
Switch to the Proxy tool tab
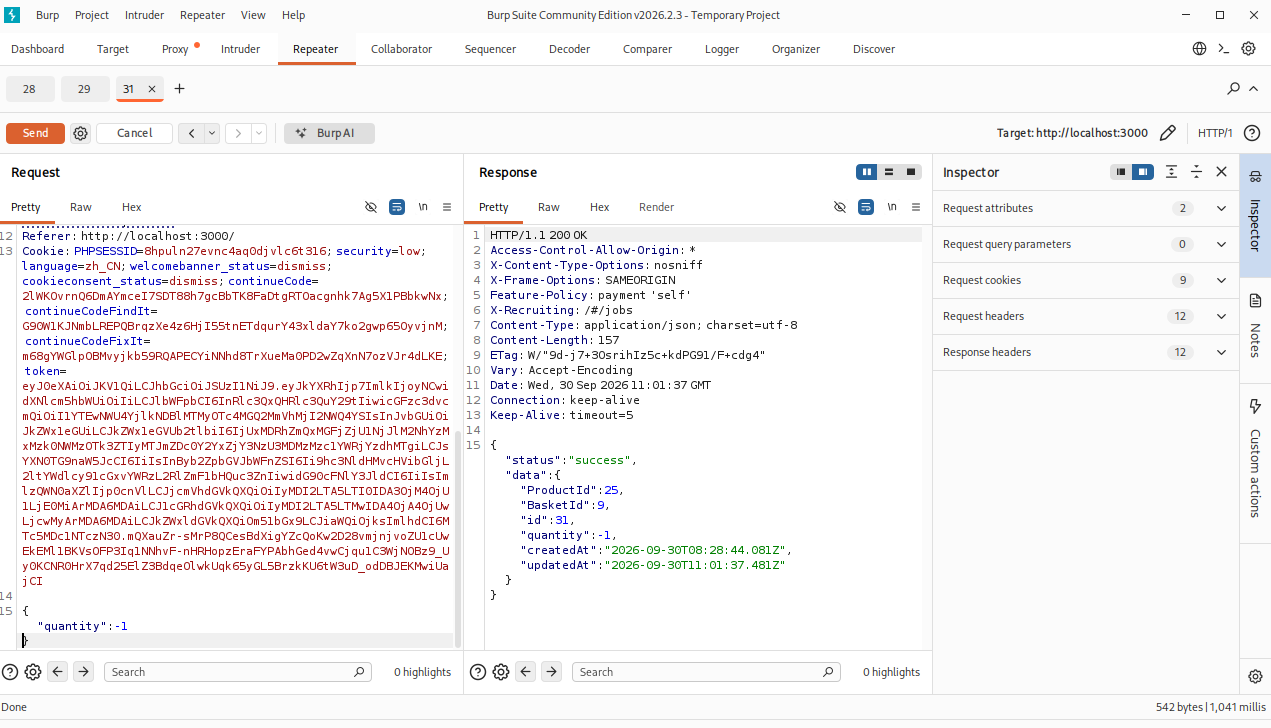[x=175, y=49]
